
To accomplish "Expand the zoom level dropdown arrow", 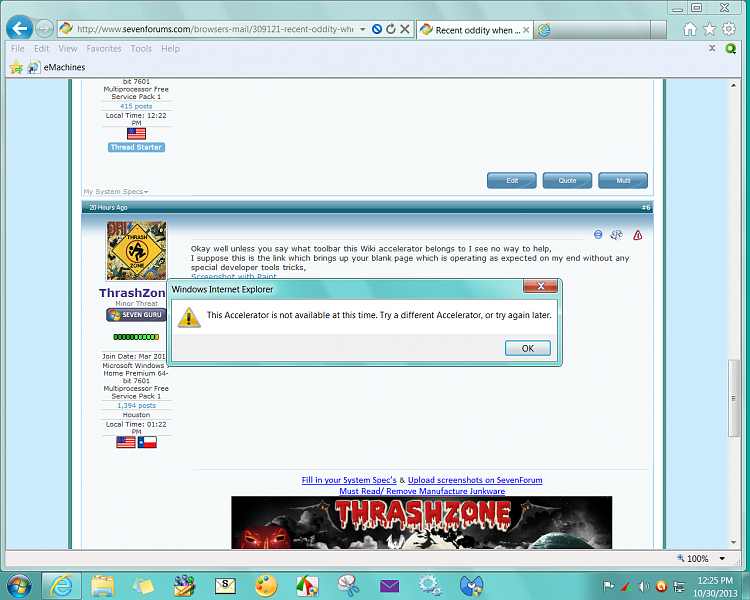I will pyautogui.click(x=722, y=558).
